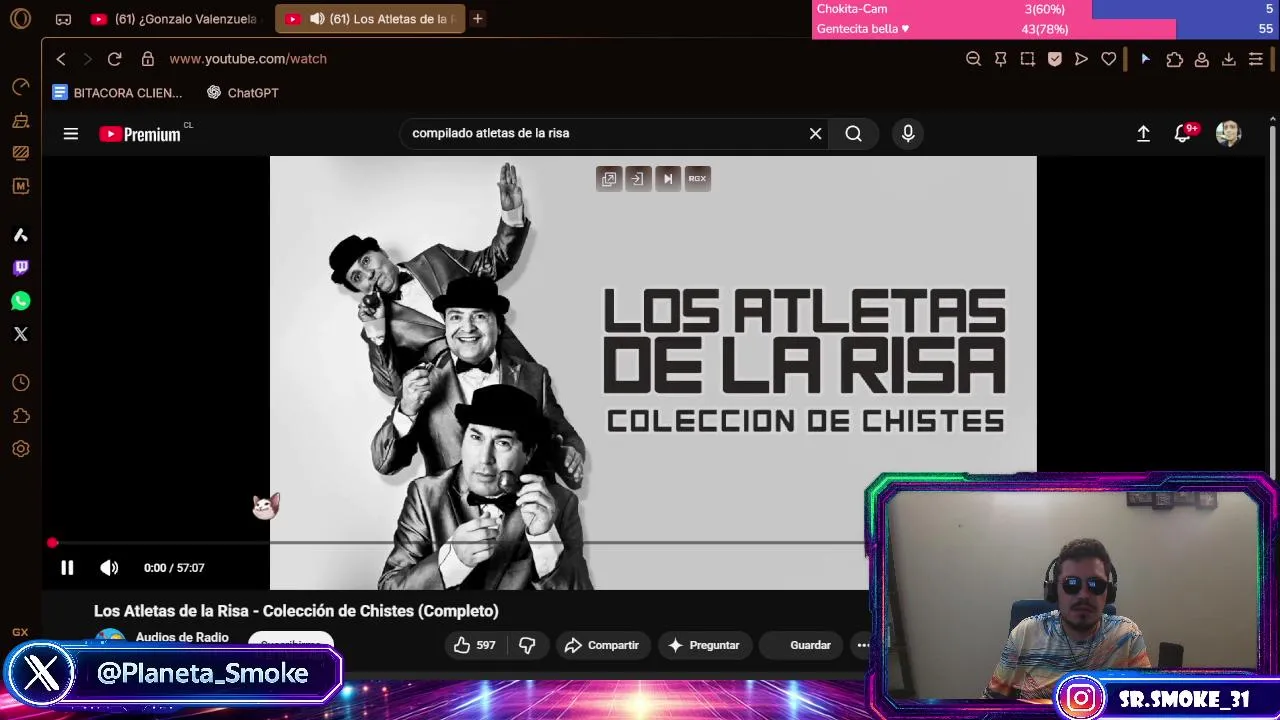Click the blue cursor extension icon
This screenshot has width=1280, height=720.
click(x=1145, y=59)
